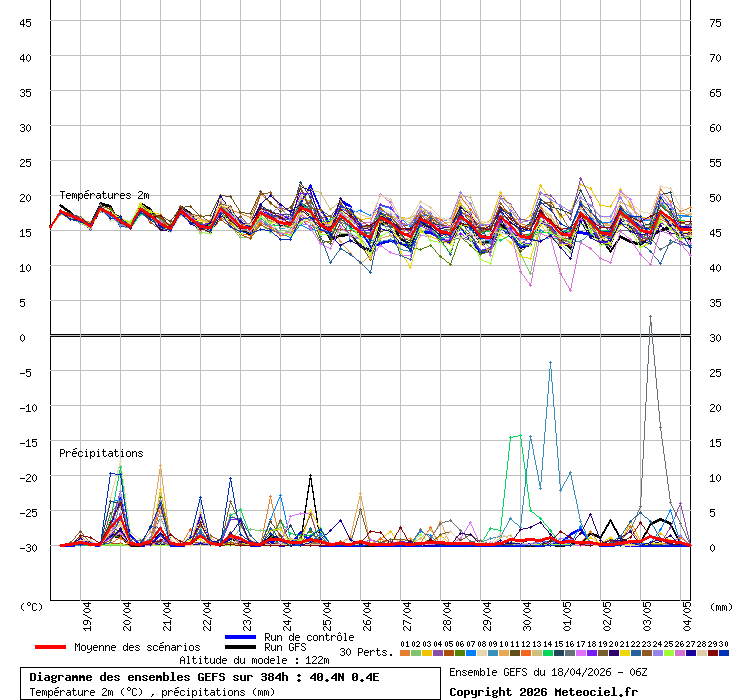740x700 pixels.
Task: Click the orange perturbation 01 color swatch
Action: (x=404, y=653)
